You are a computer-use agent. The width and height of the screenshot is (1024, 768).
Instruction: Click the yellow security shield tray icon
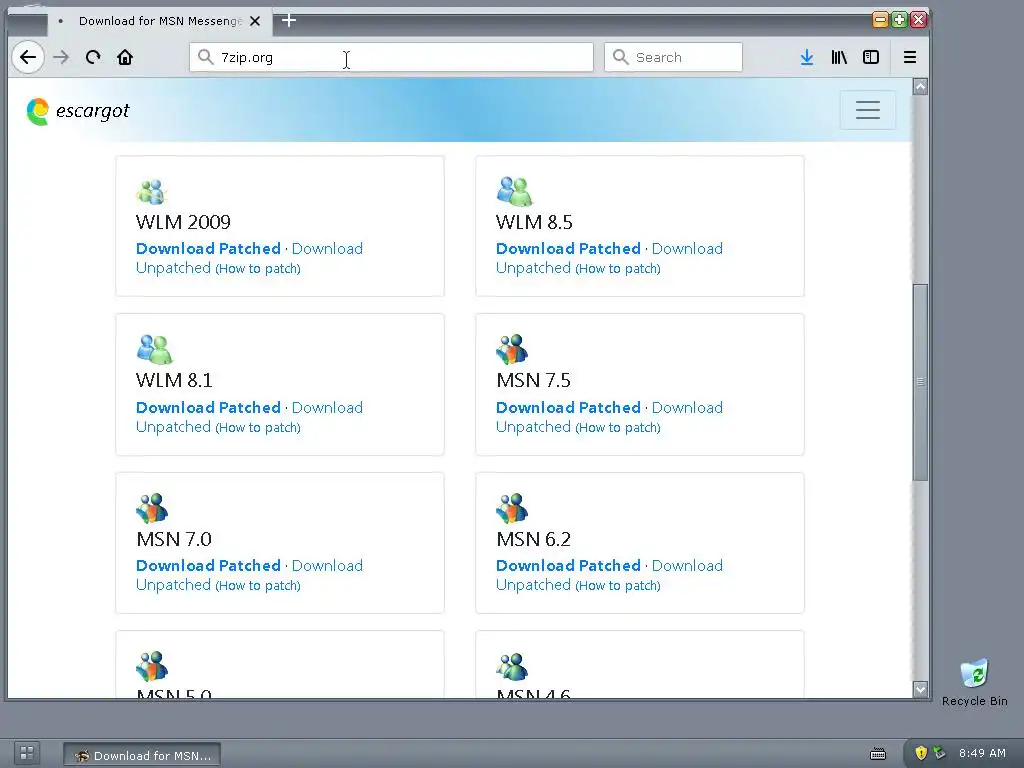coord(921,753)
